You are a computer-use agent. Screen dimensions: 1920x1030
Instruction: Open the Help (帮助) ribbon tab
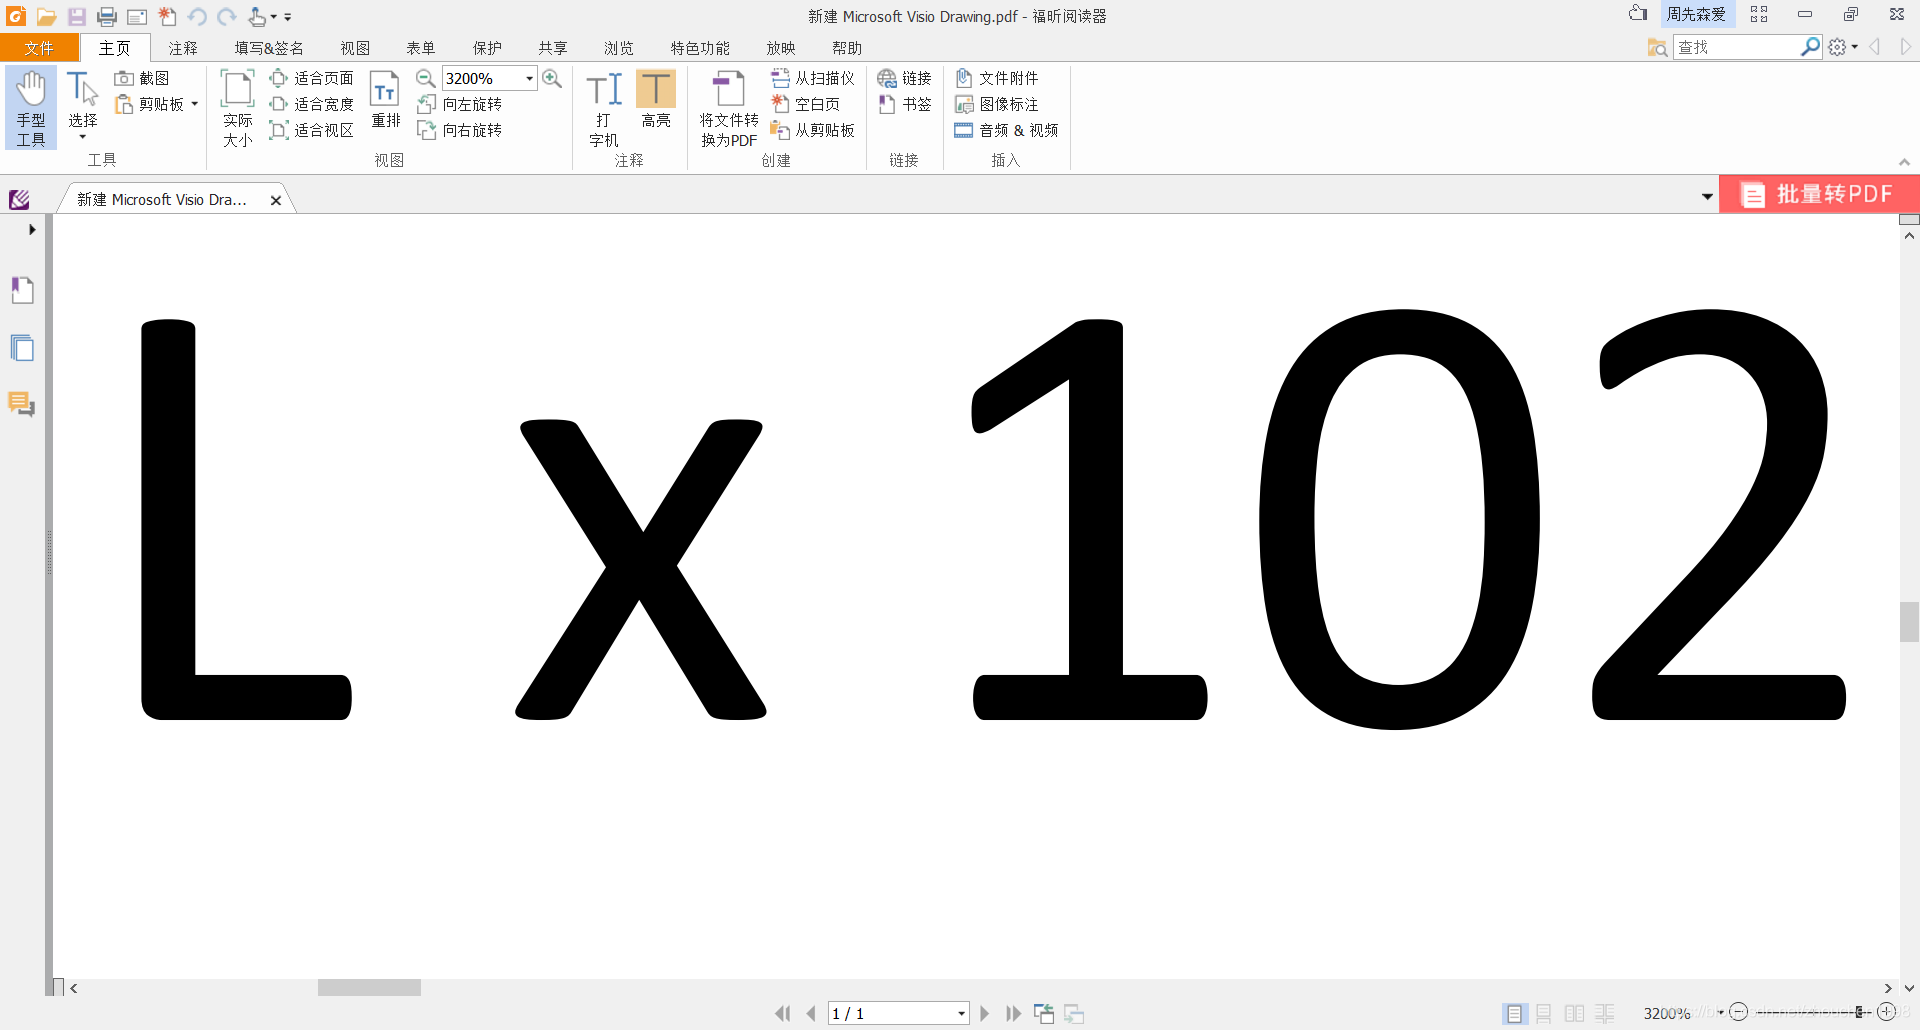tap(847, 48)
